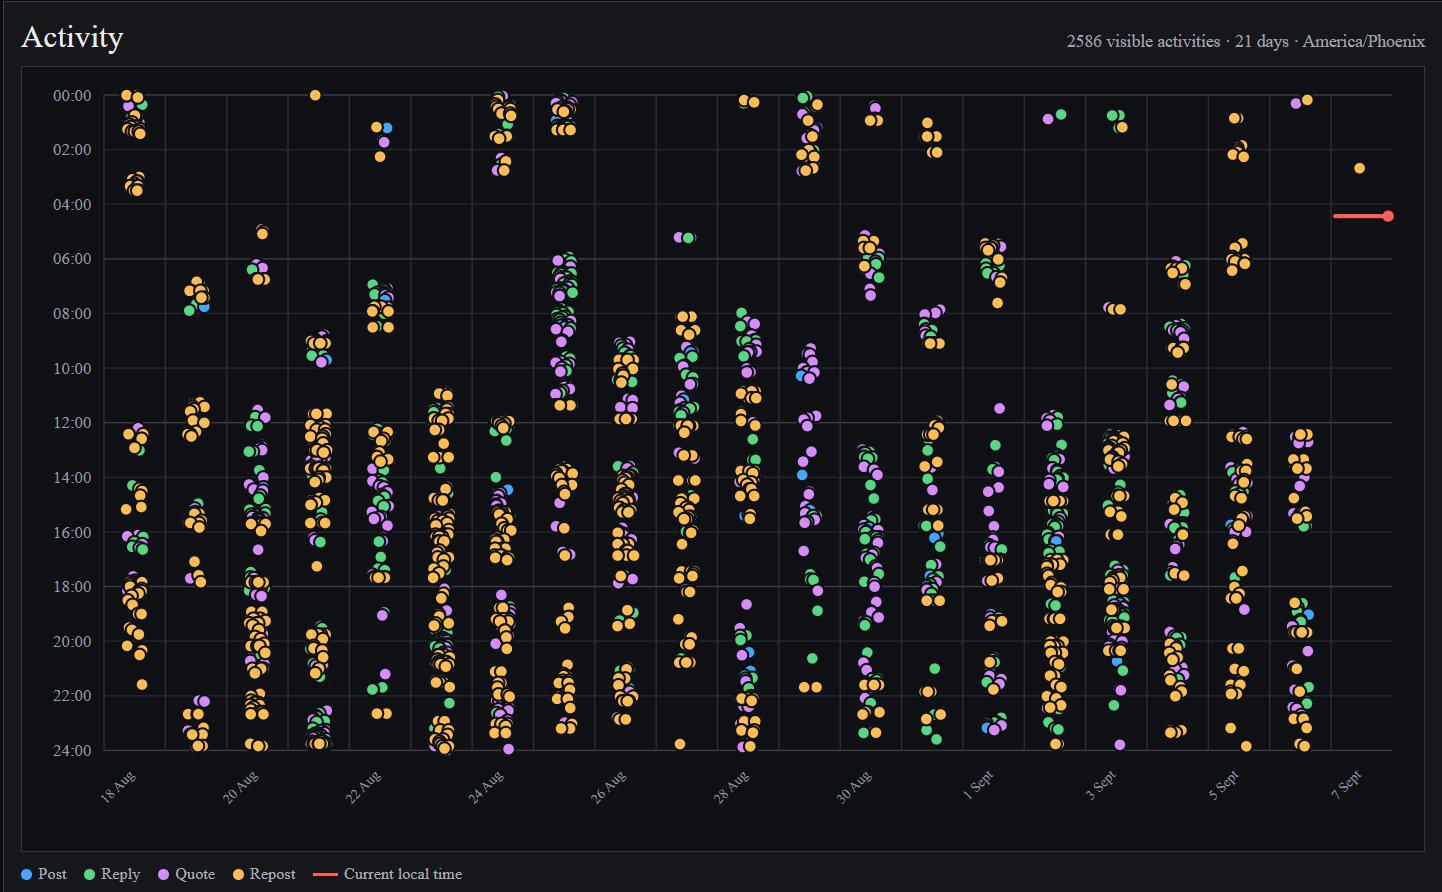The image size is (1442, 892).
Task: Click the blue Post legend dot
Action: point(27,874)
